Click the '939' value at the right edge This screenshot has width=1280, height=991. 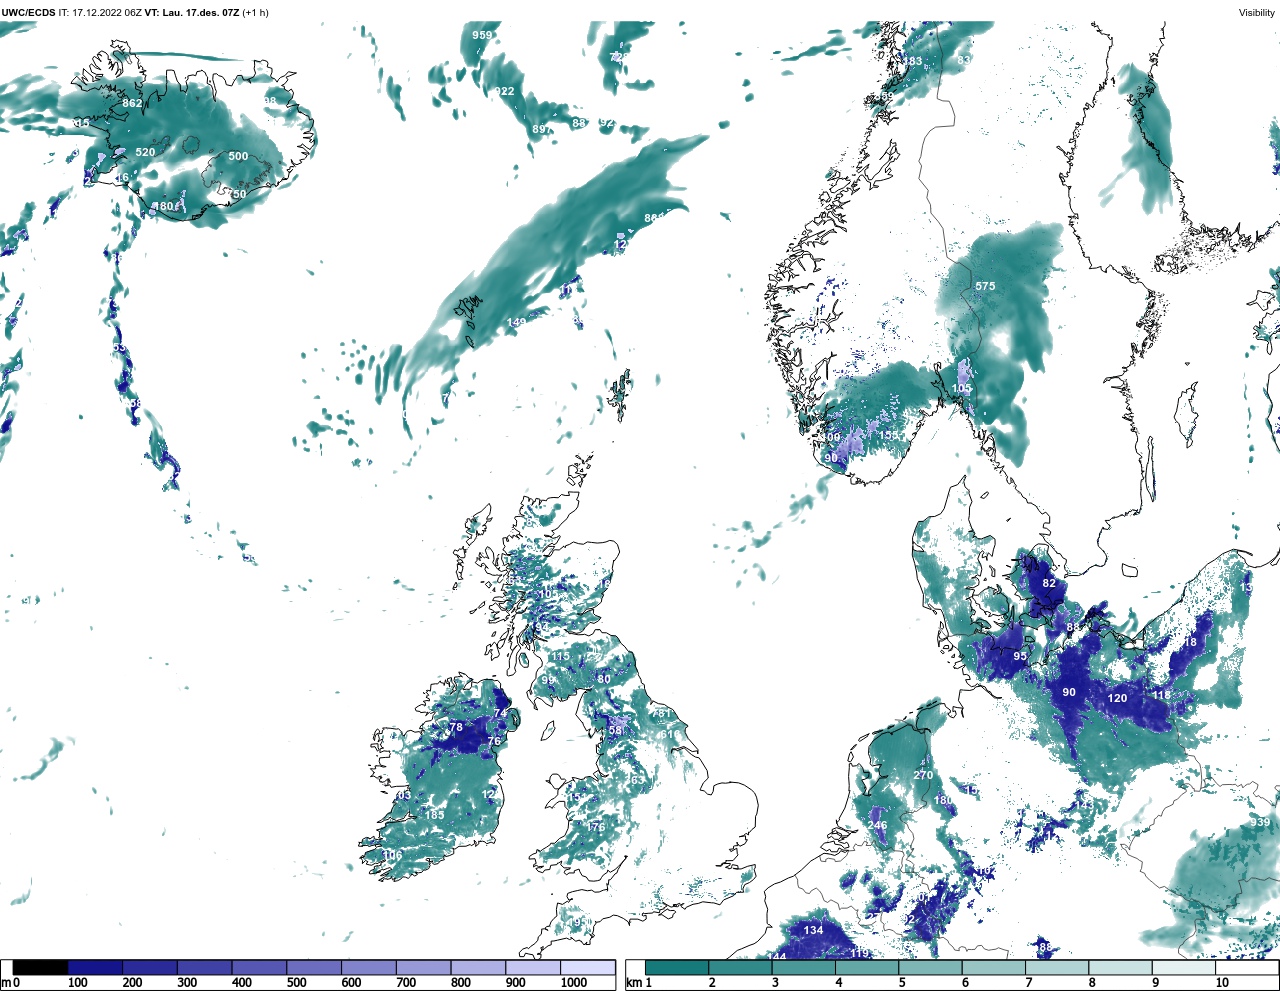tap(1260, 823)
